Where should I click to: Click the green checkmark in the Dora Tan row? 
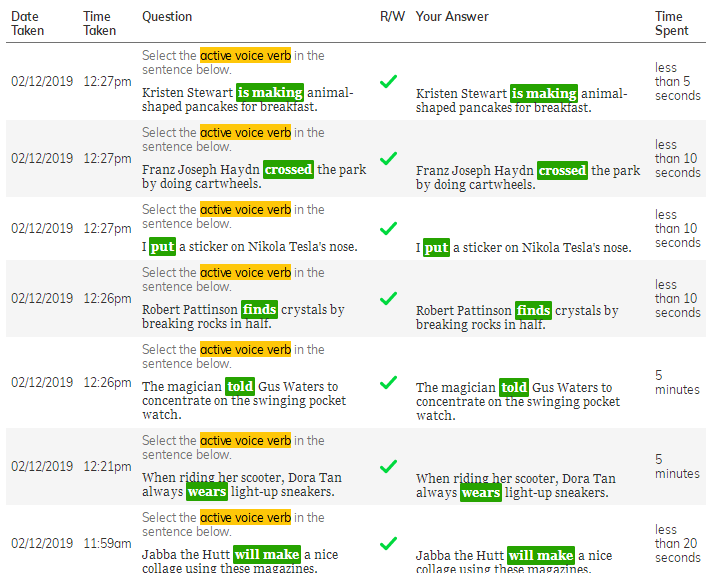click(x=389, y=466)
